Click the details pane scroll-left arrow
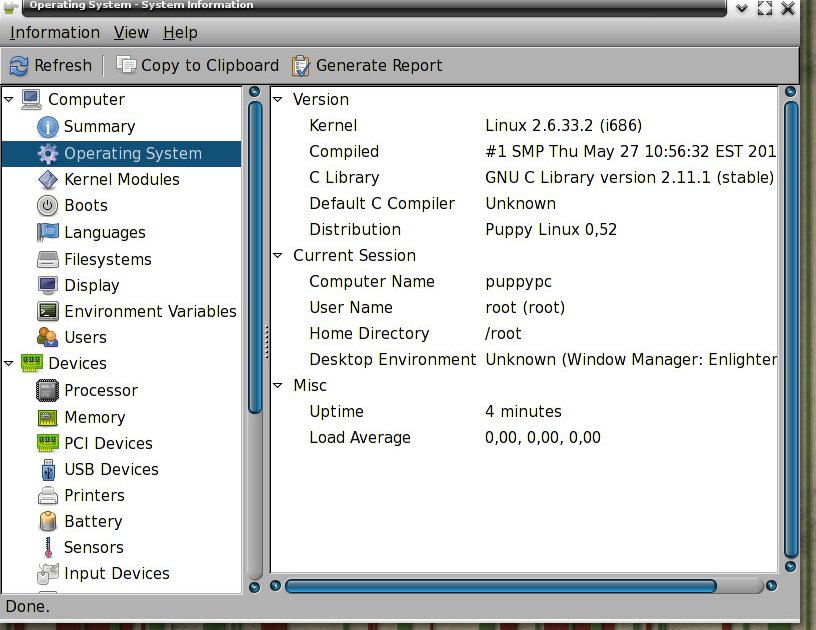The image size is (816, 630). coord(276,586)
